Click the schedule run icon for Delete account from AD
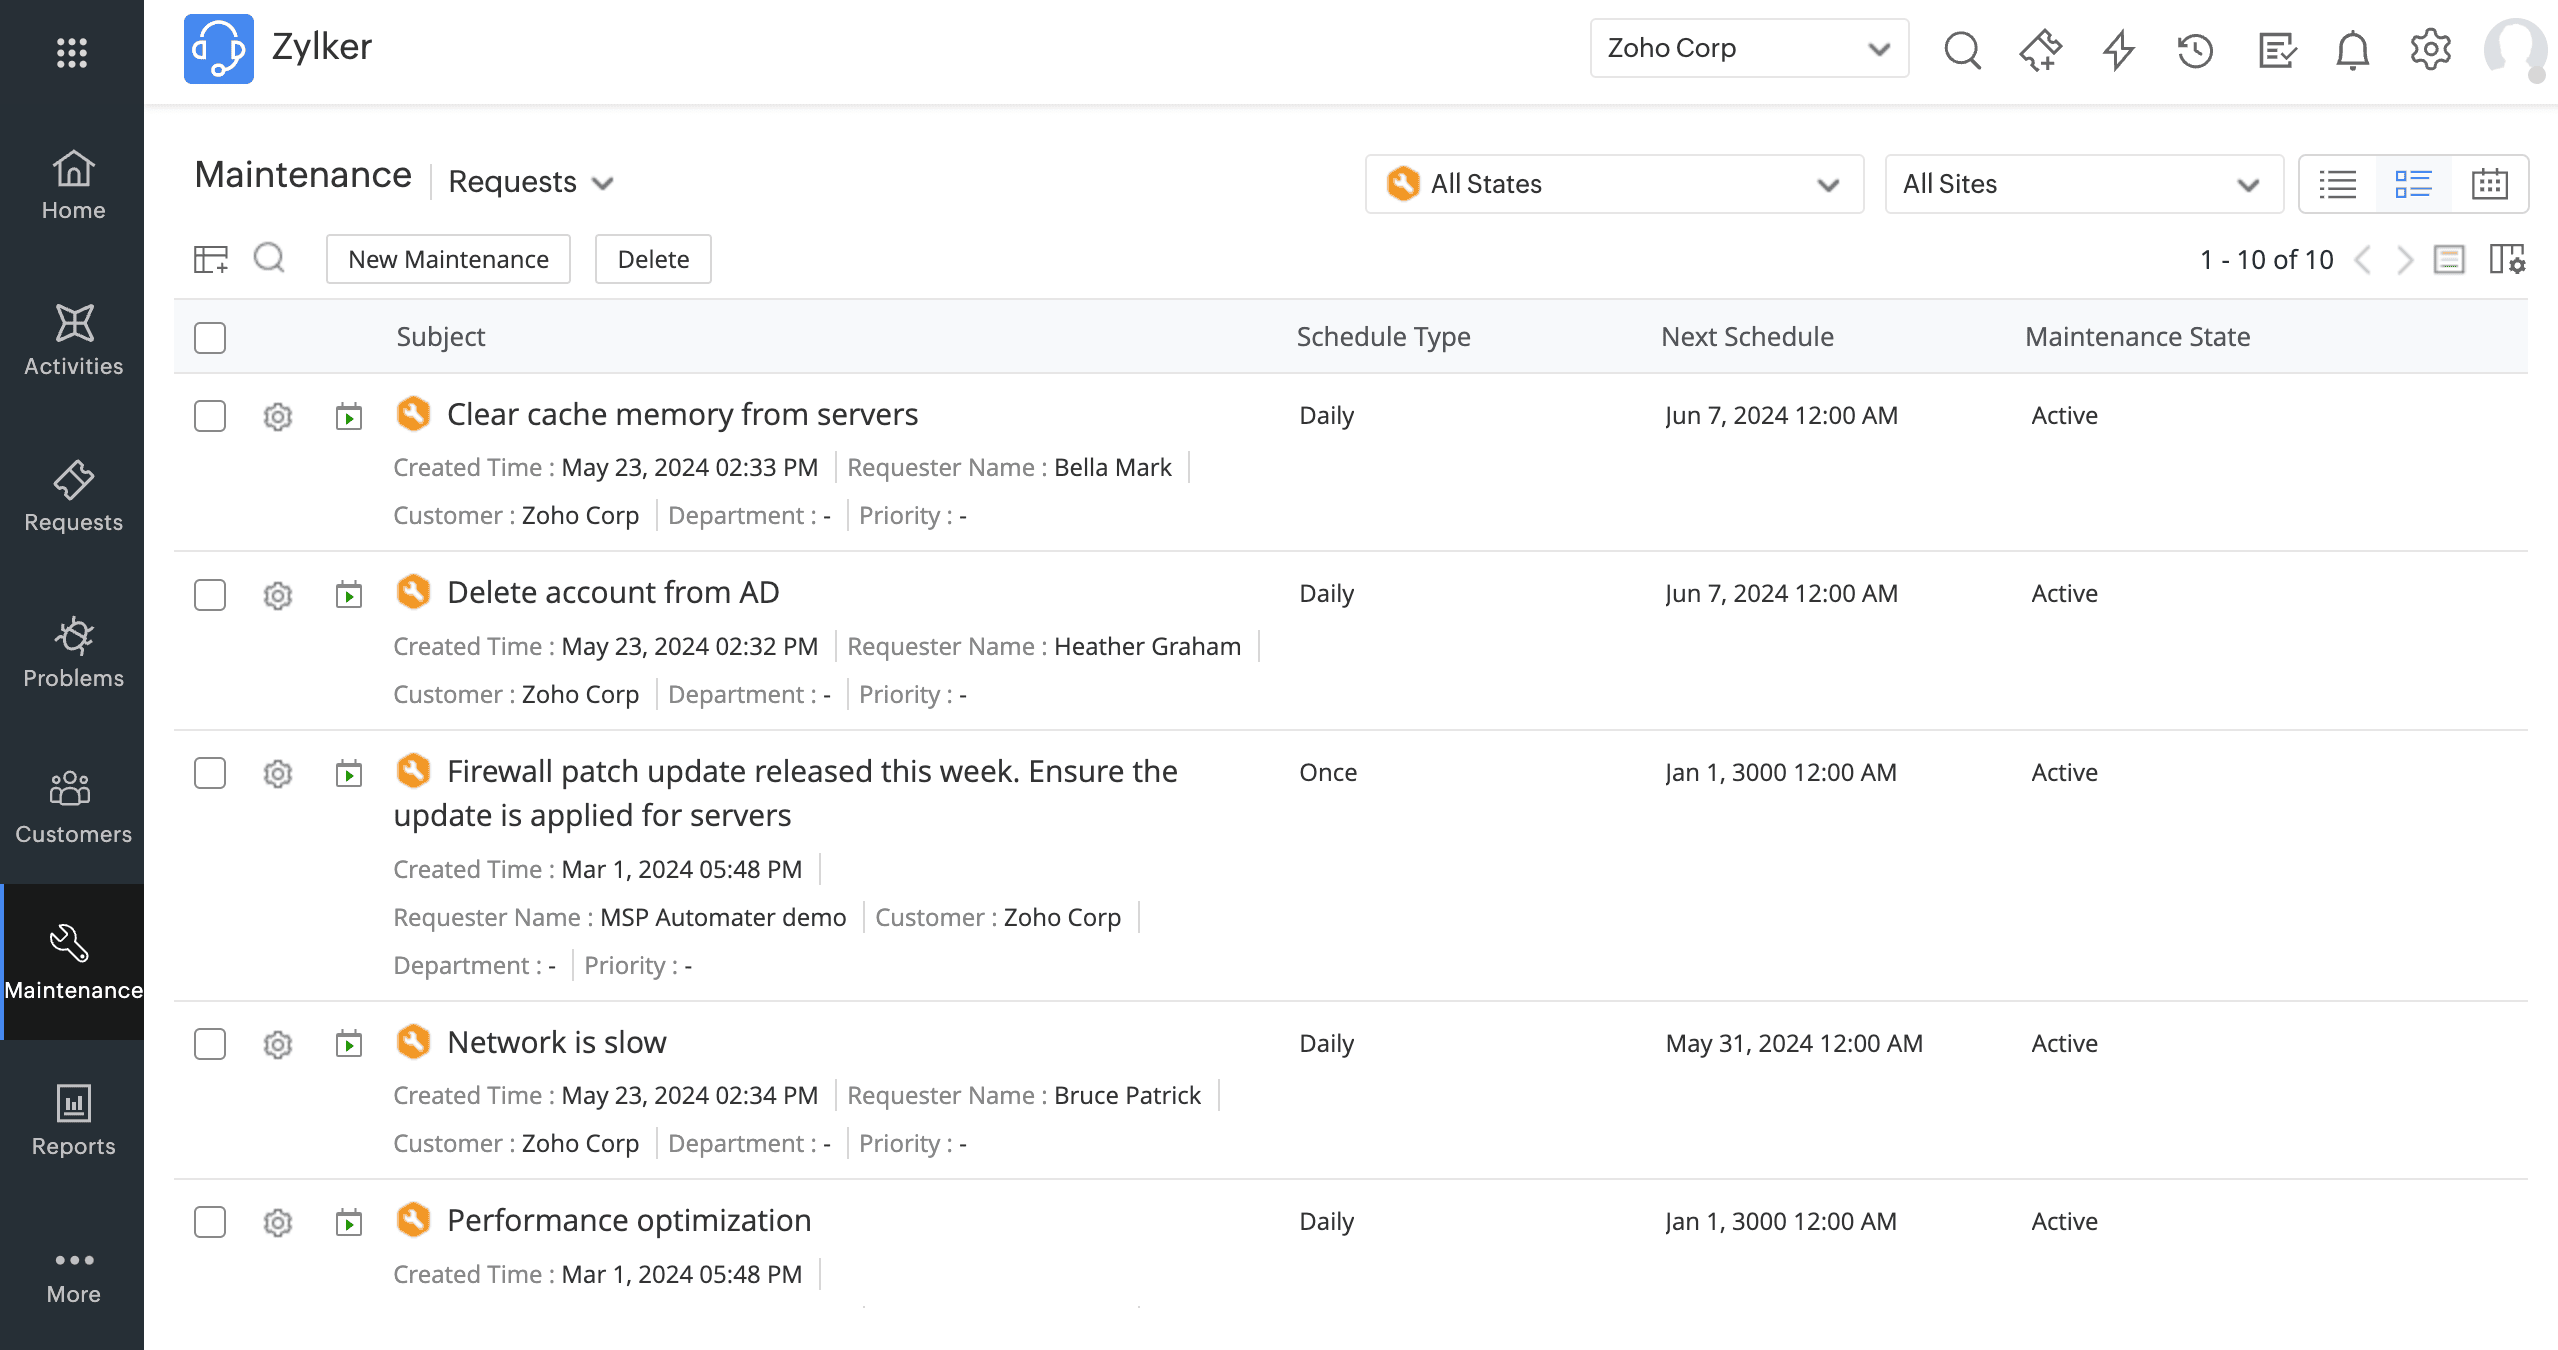Viewport: 2558px width, 1350px height. coord(348,596)
